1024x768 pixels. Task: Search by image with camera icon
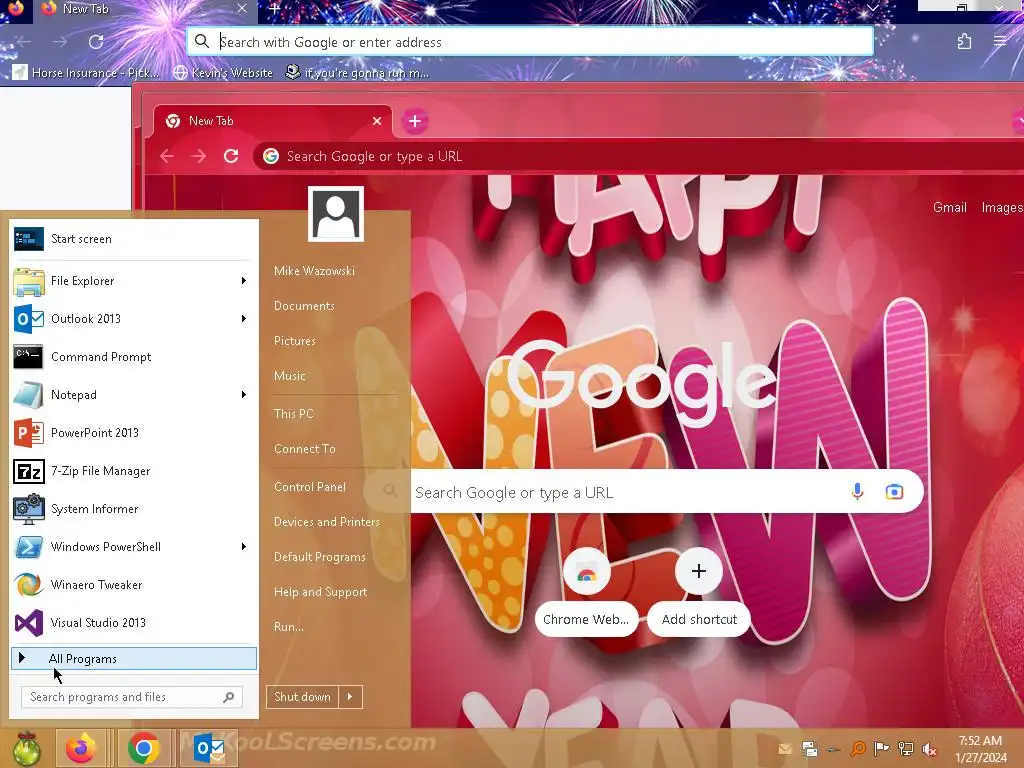895,492
